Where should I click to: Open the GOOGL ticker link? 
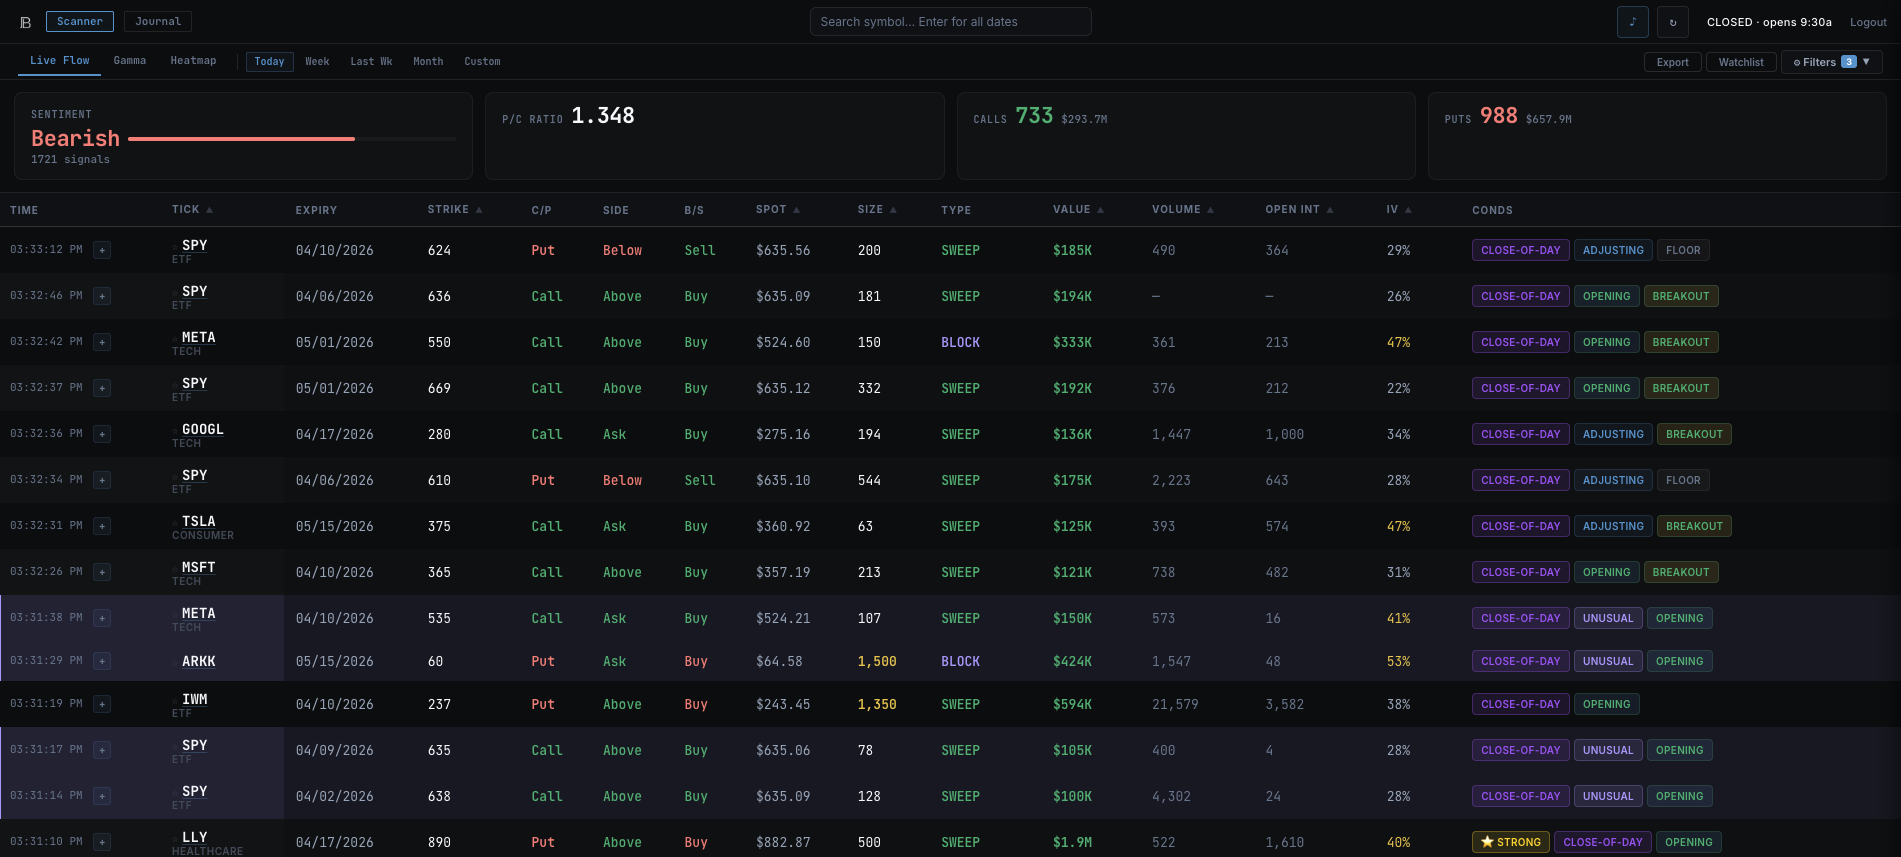(203, 430)
